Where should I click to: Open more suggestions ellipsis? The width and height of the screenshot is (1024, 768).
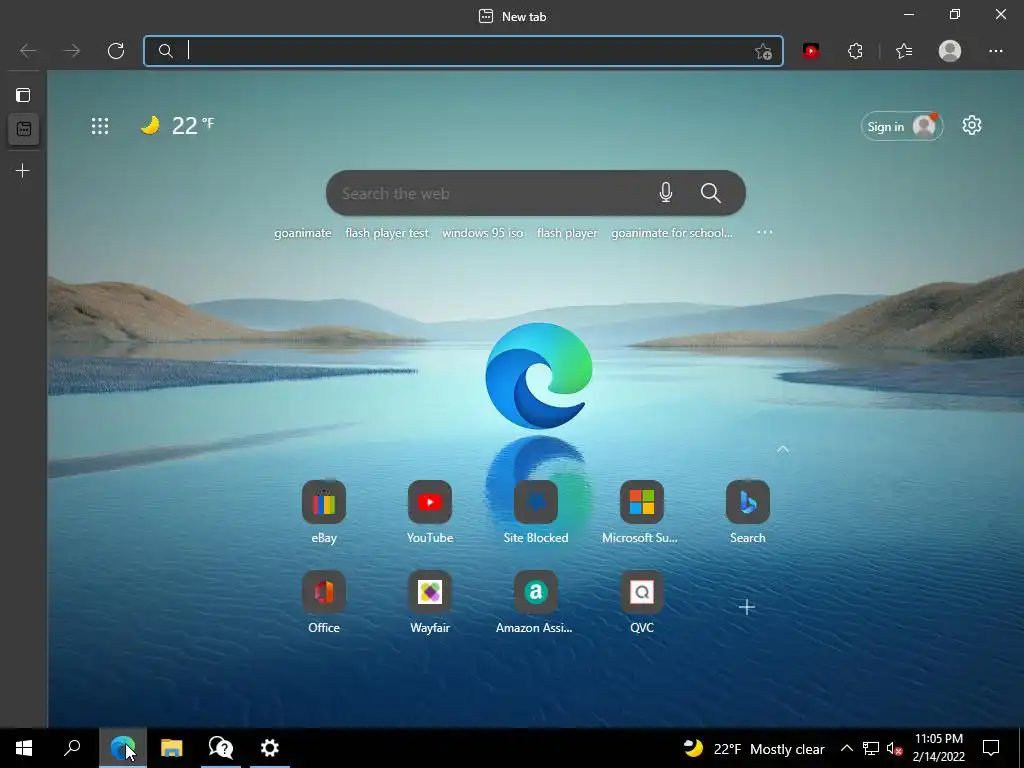point(765,232)
